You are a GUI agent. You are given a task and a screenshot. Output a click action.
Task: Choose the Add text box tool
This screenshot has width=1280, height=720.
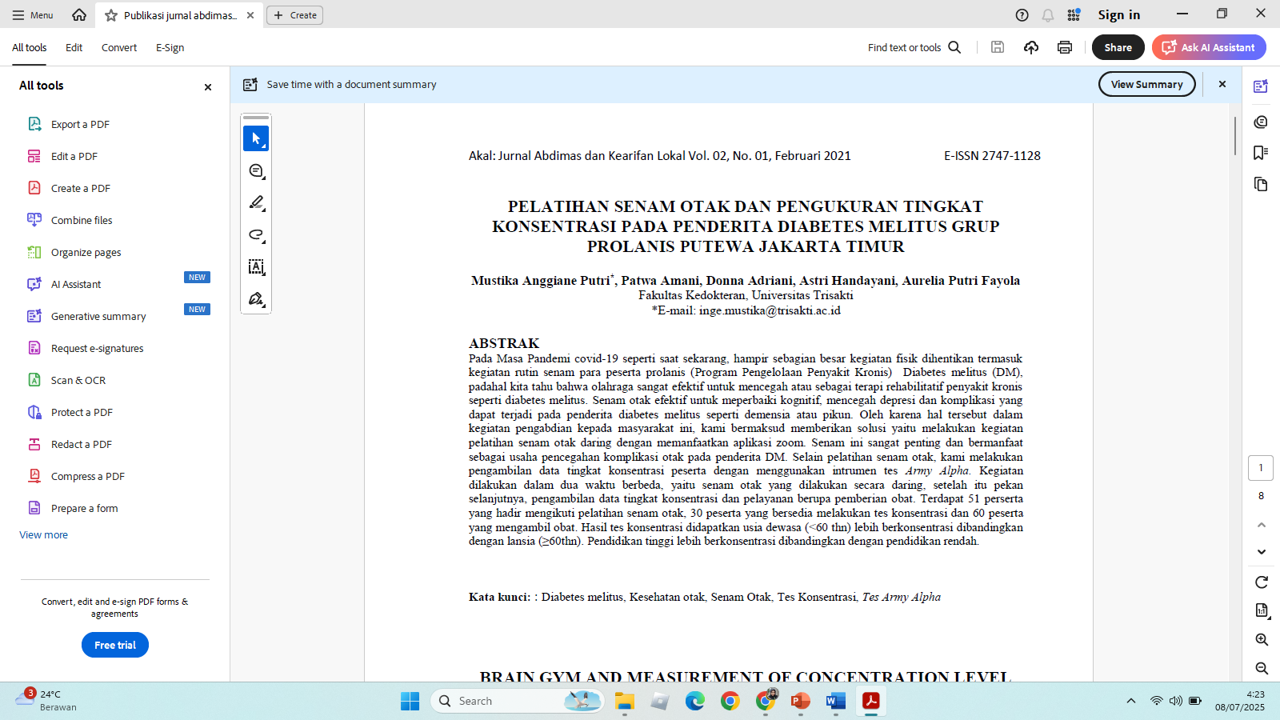256,267
